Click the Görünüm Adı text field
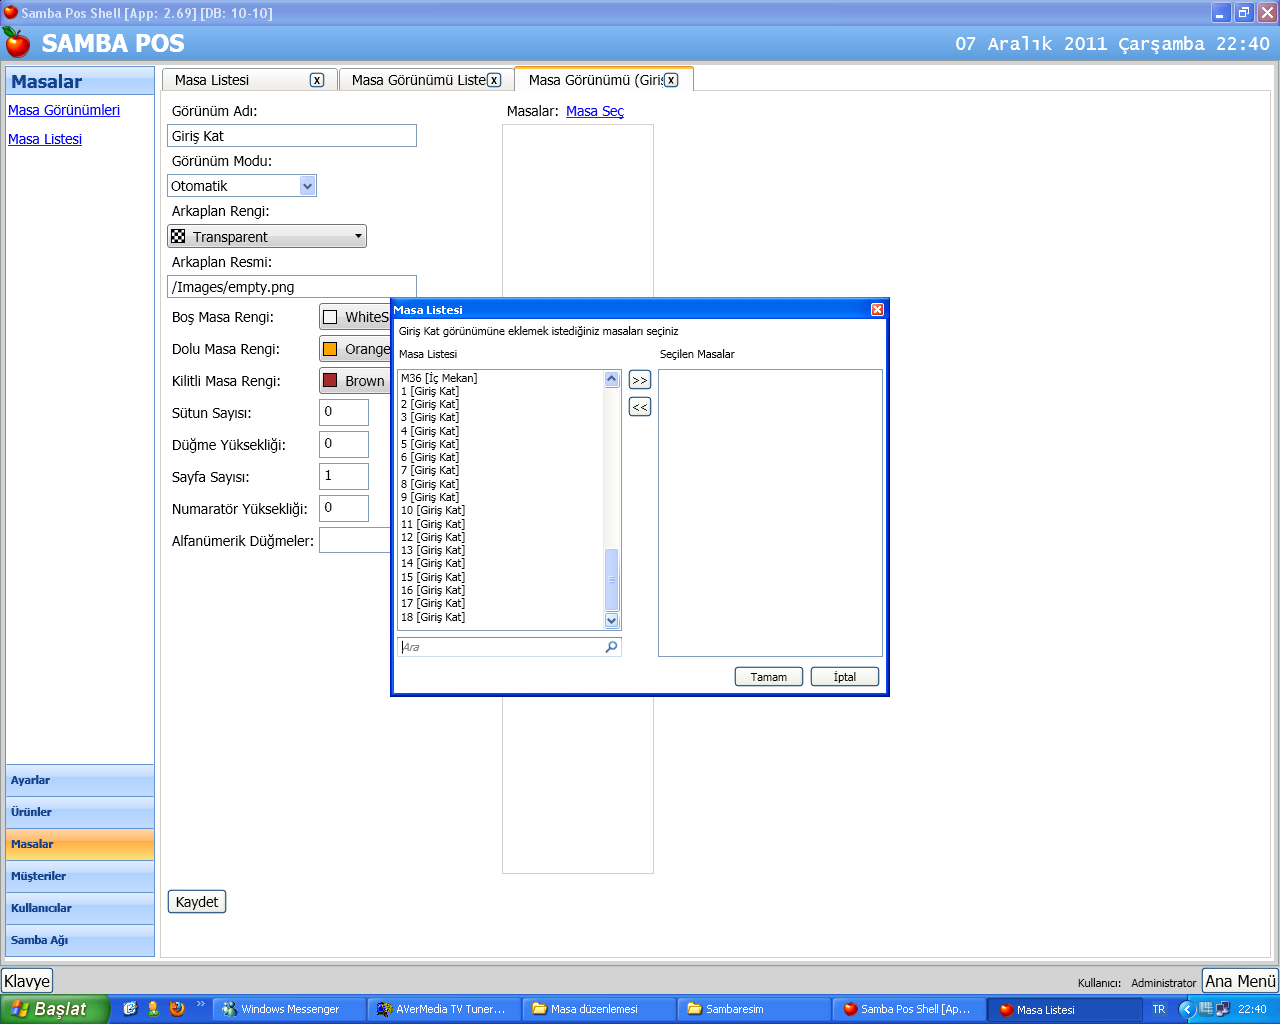Screen dimensions: 1280x1024 pos(292,136)
